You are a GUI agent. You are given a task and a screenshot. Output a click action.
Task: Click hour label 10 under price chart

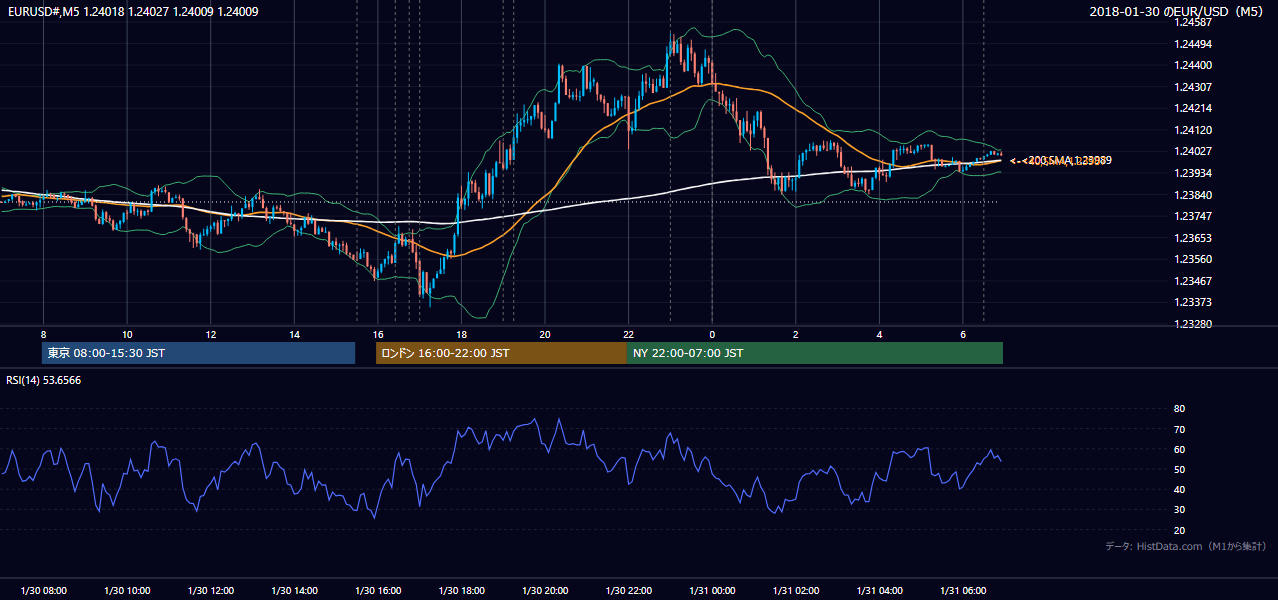point(127,334)
